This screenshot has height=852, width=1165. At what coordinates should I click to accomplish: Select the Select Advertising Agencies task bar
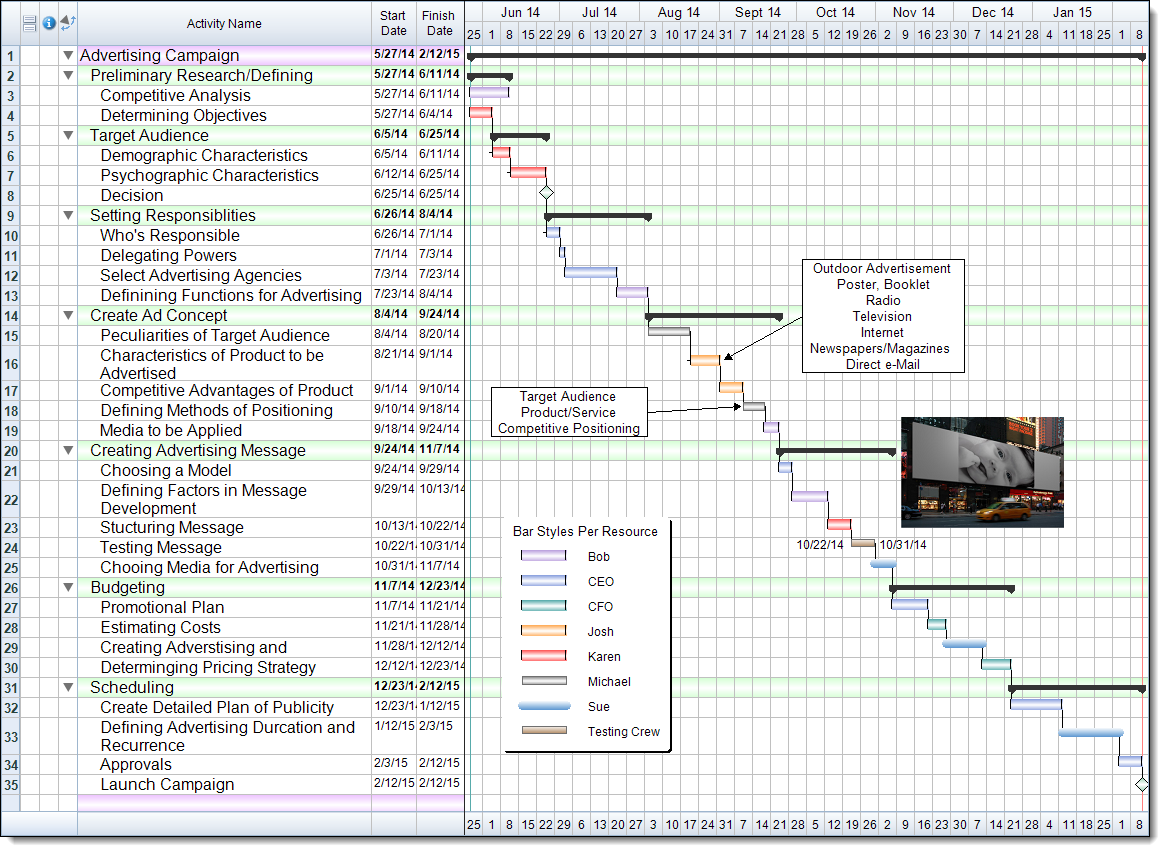(590, 272)
